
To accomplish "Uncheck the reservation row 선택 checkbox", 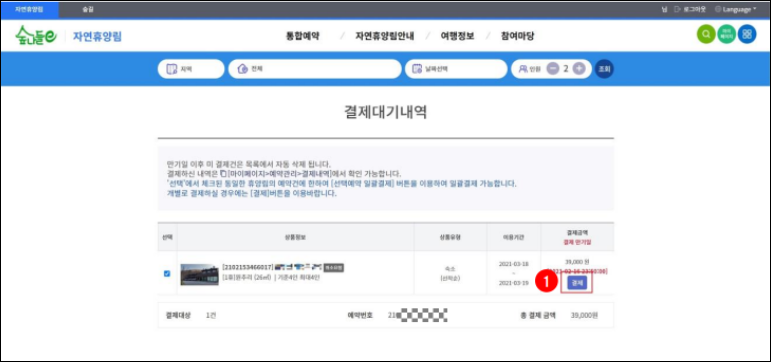I will click(x=167, y=273).
